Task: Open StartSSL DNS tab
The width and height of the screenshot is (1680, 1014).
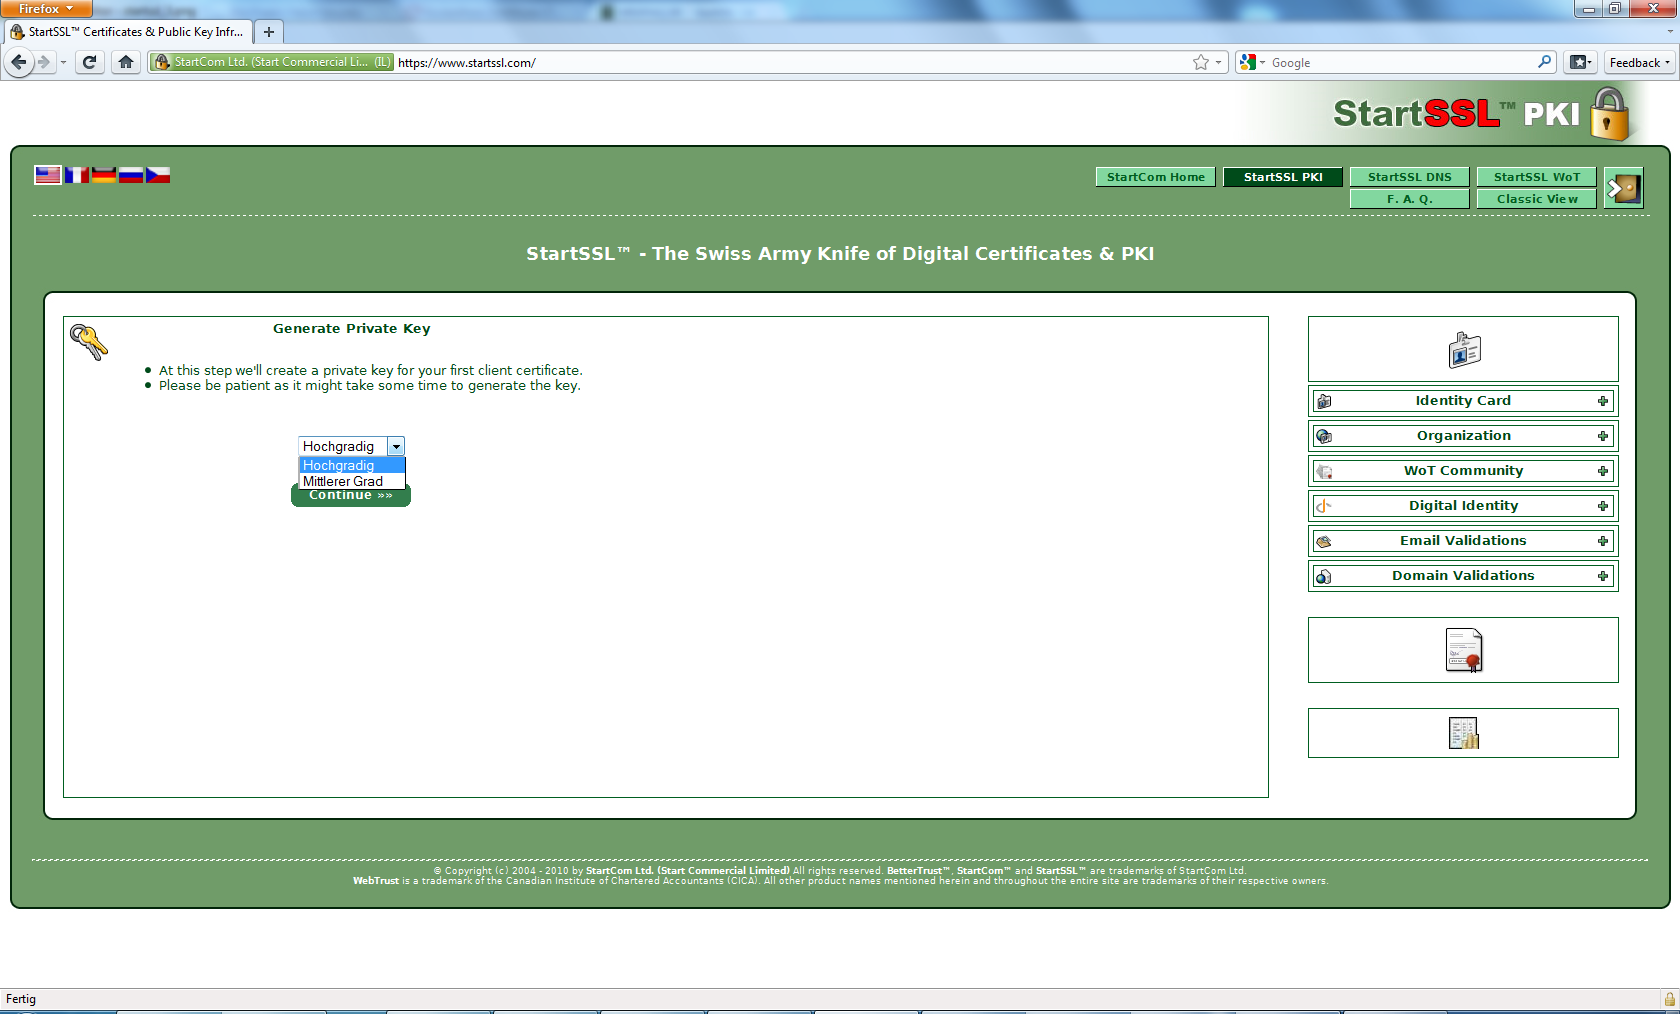Action: tap(1410, 177)
